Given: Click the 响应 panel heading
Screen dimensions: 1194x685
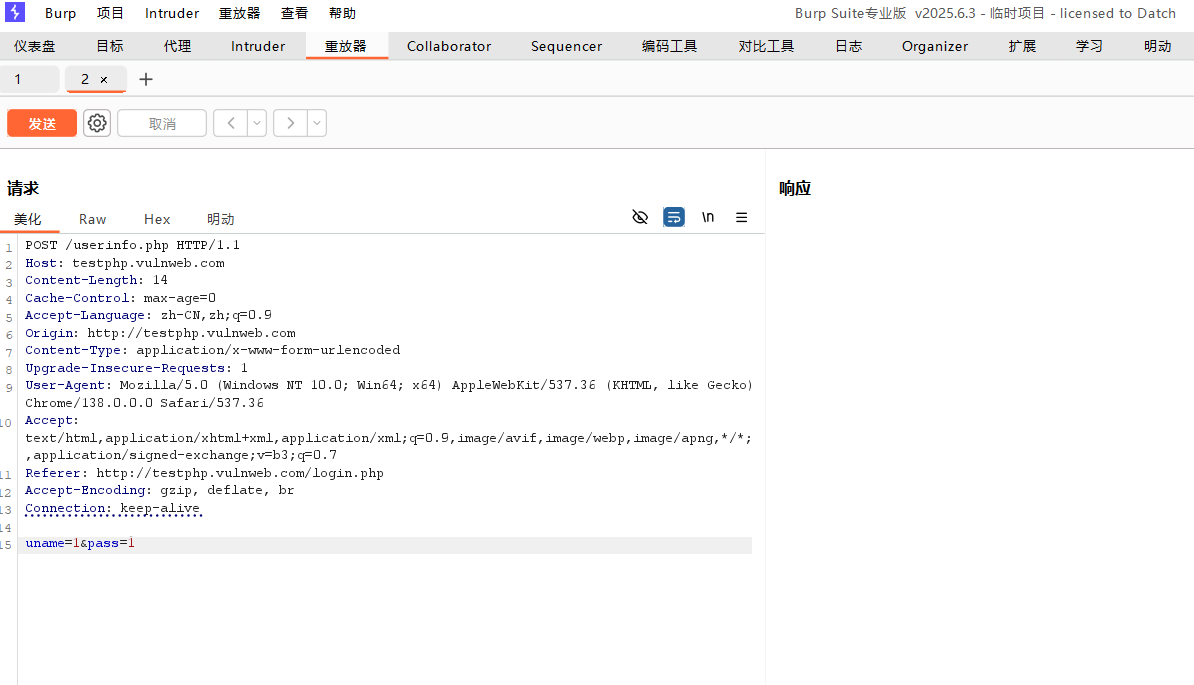Looking at the screenshot, I should pos(795,189).
